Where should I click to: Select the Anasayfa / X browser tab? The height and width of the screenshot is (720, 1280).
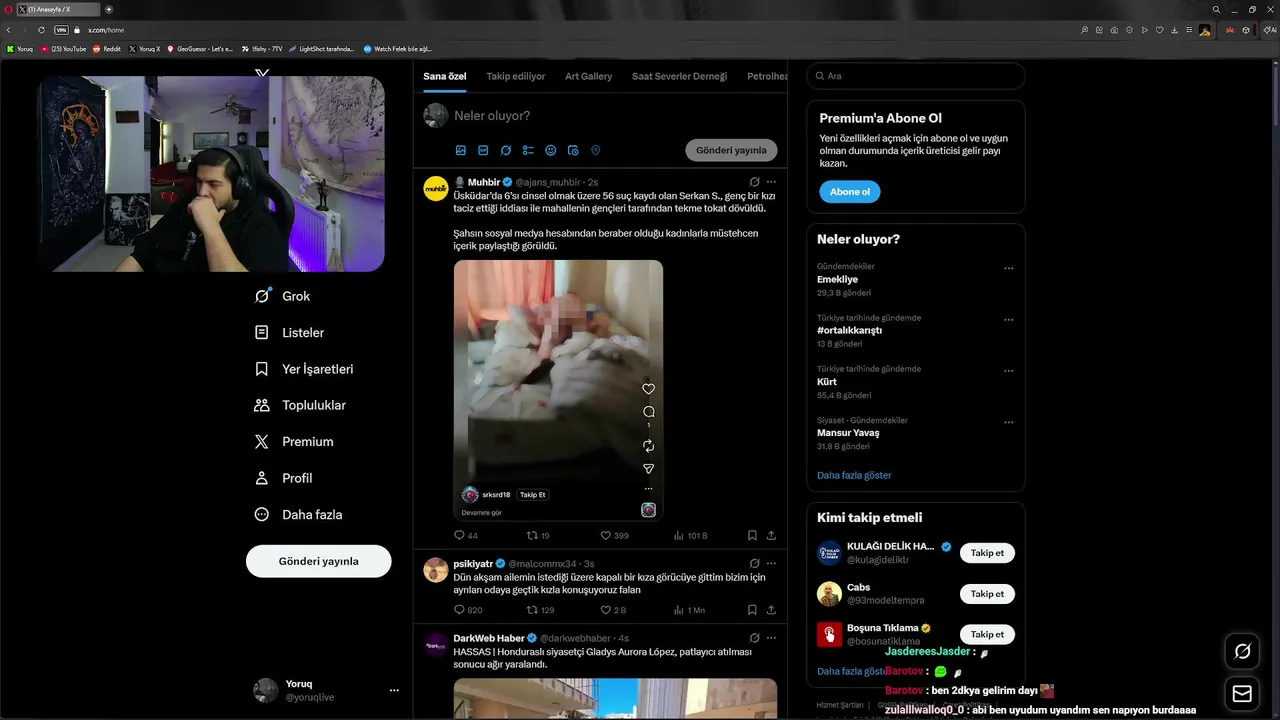pos(58,9)
